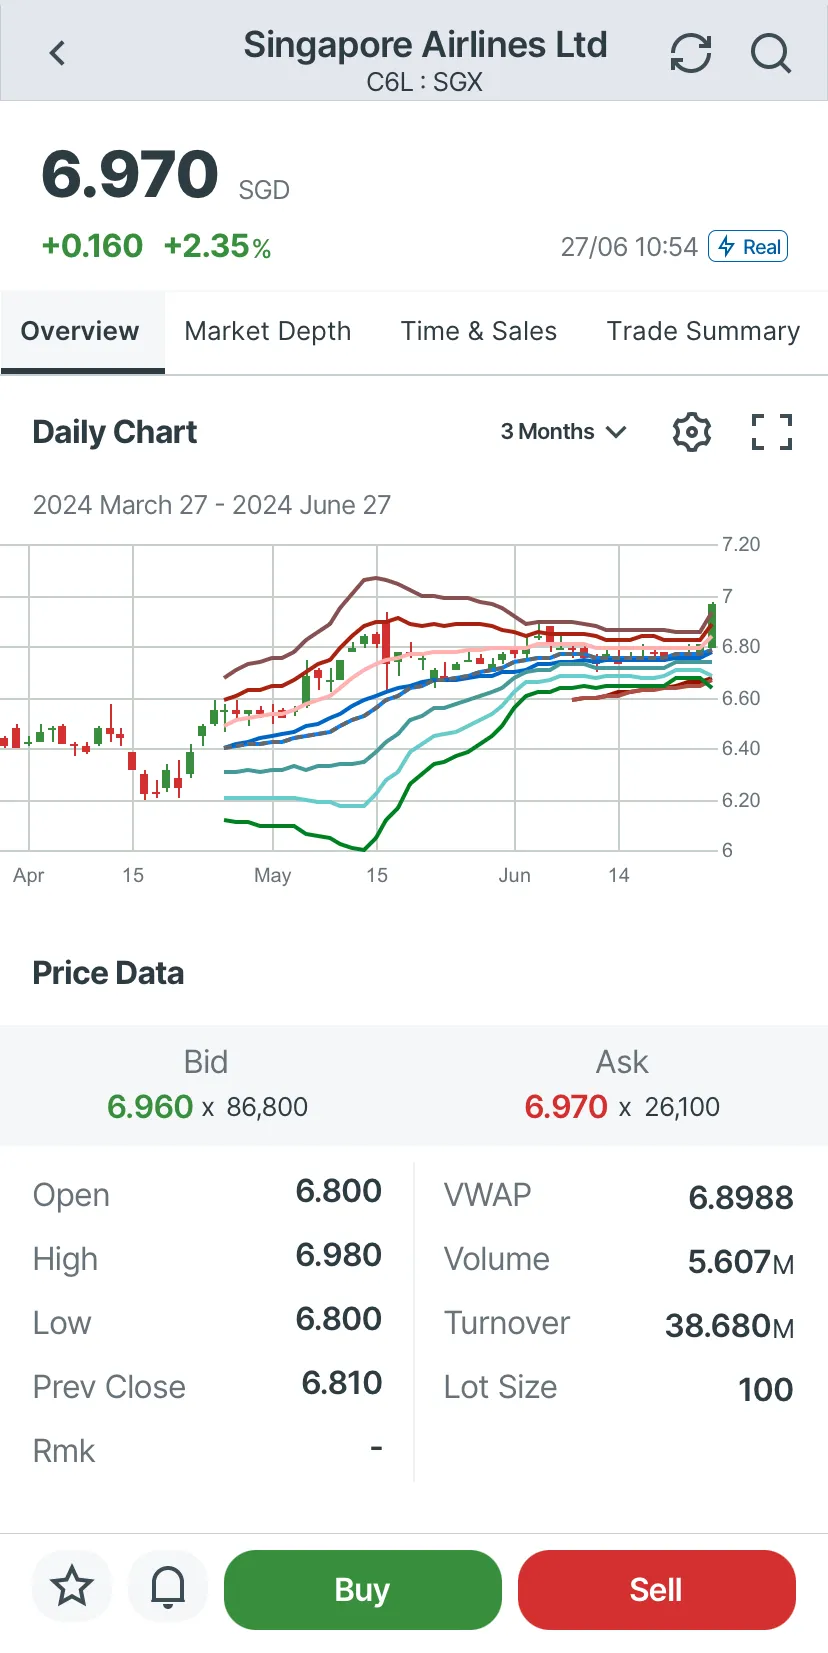Tap the 27/06 10:54 timestamp
Image resolution: width=828 pixels, height=1653 pixels.
[629, 247]
